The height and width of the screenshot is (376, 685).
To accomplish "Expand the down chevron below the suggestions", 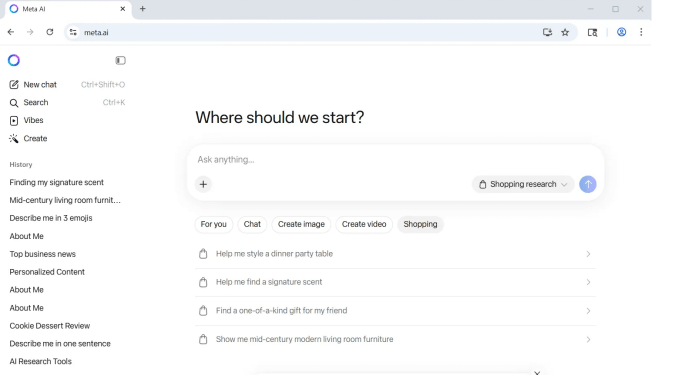I will coord(537,373).
